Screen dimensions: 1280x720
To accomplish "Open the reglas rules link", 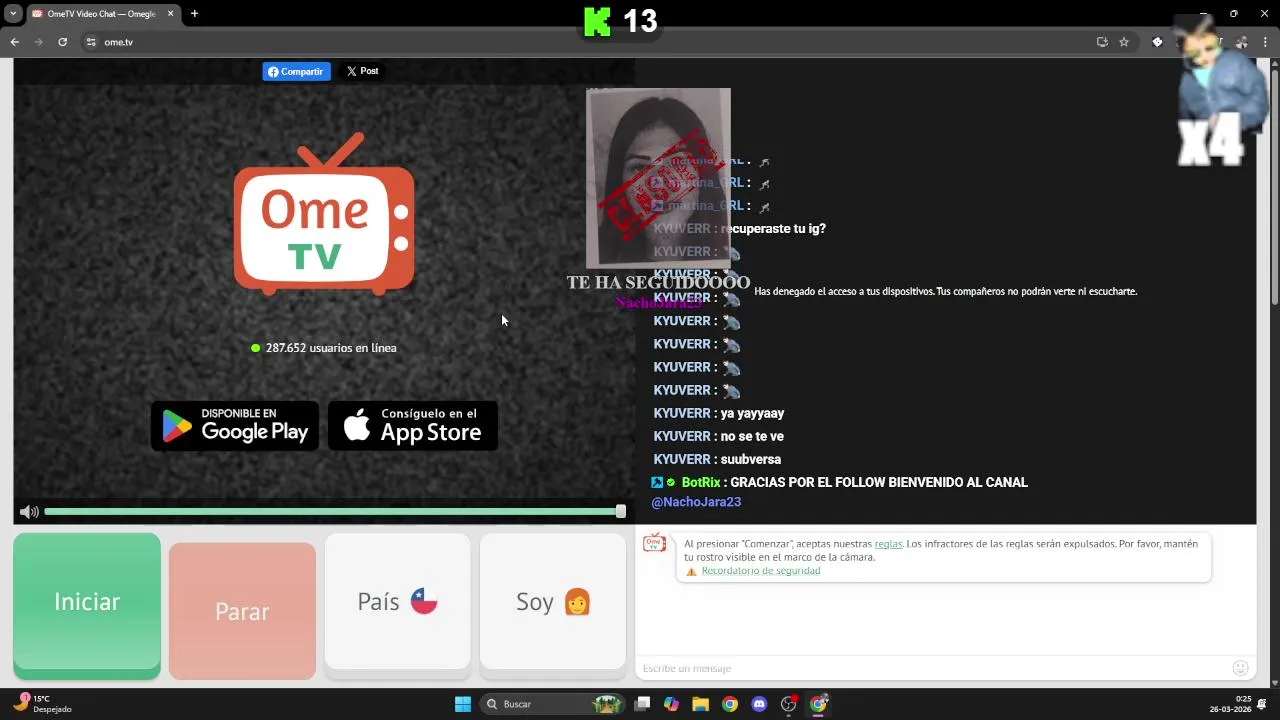I will pos(888,544).
